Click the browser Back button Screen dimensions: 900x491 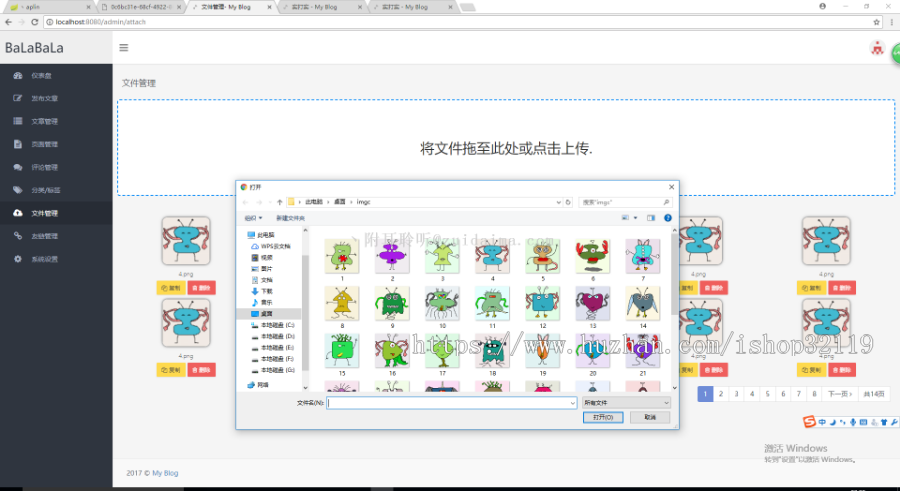[x=8, y=22]
